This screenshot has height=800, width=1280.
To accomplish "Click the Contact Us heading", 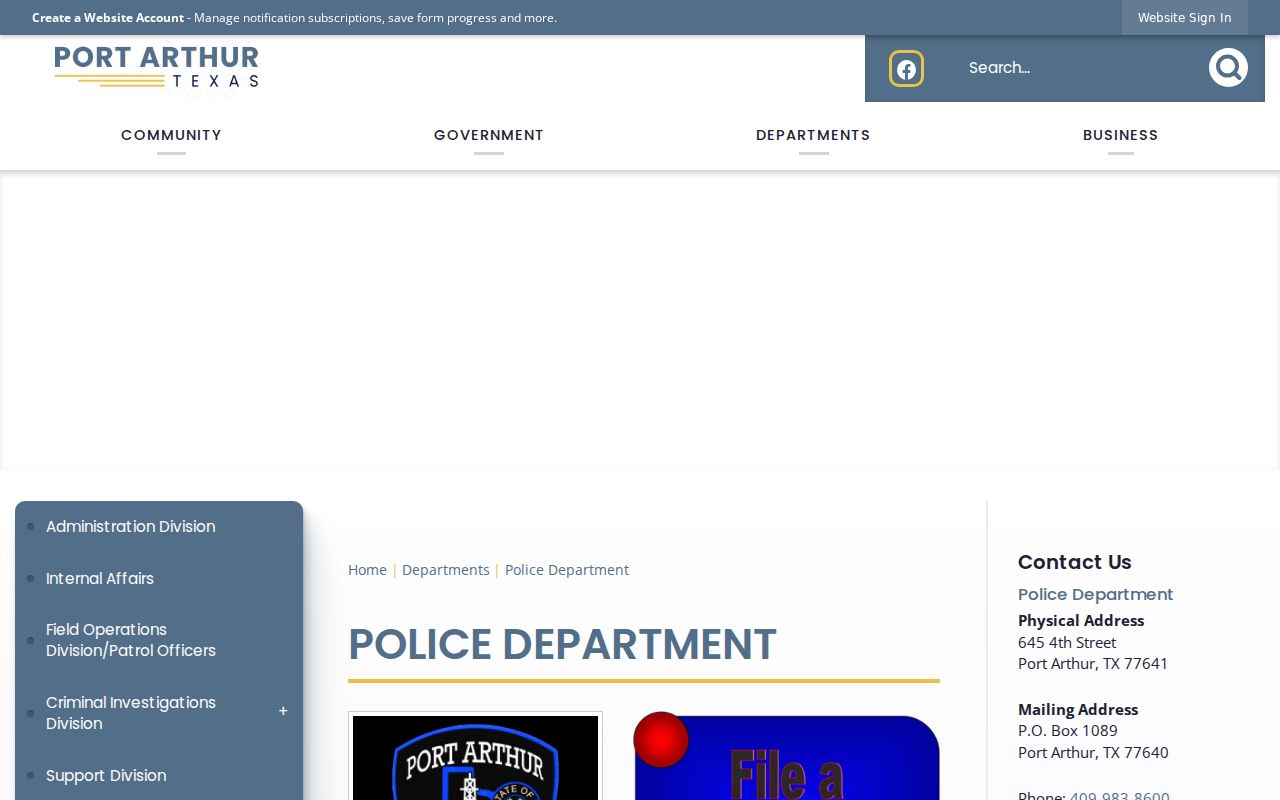I will [x=1075, y=562].
